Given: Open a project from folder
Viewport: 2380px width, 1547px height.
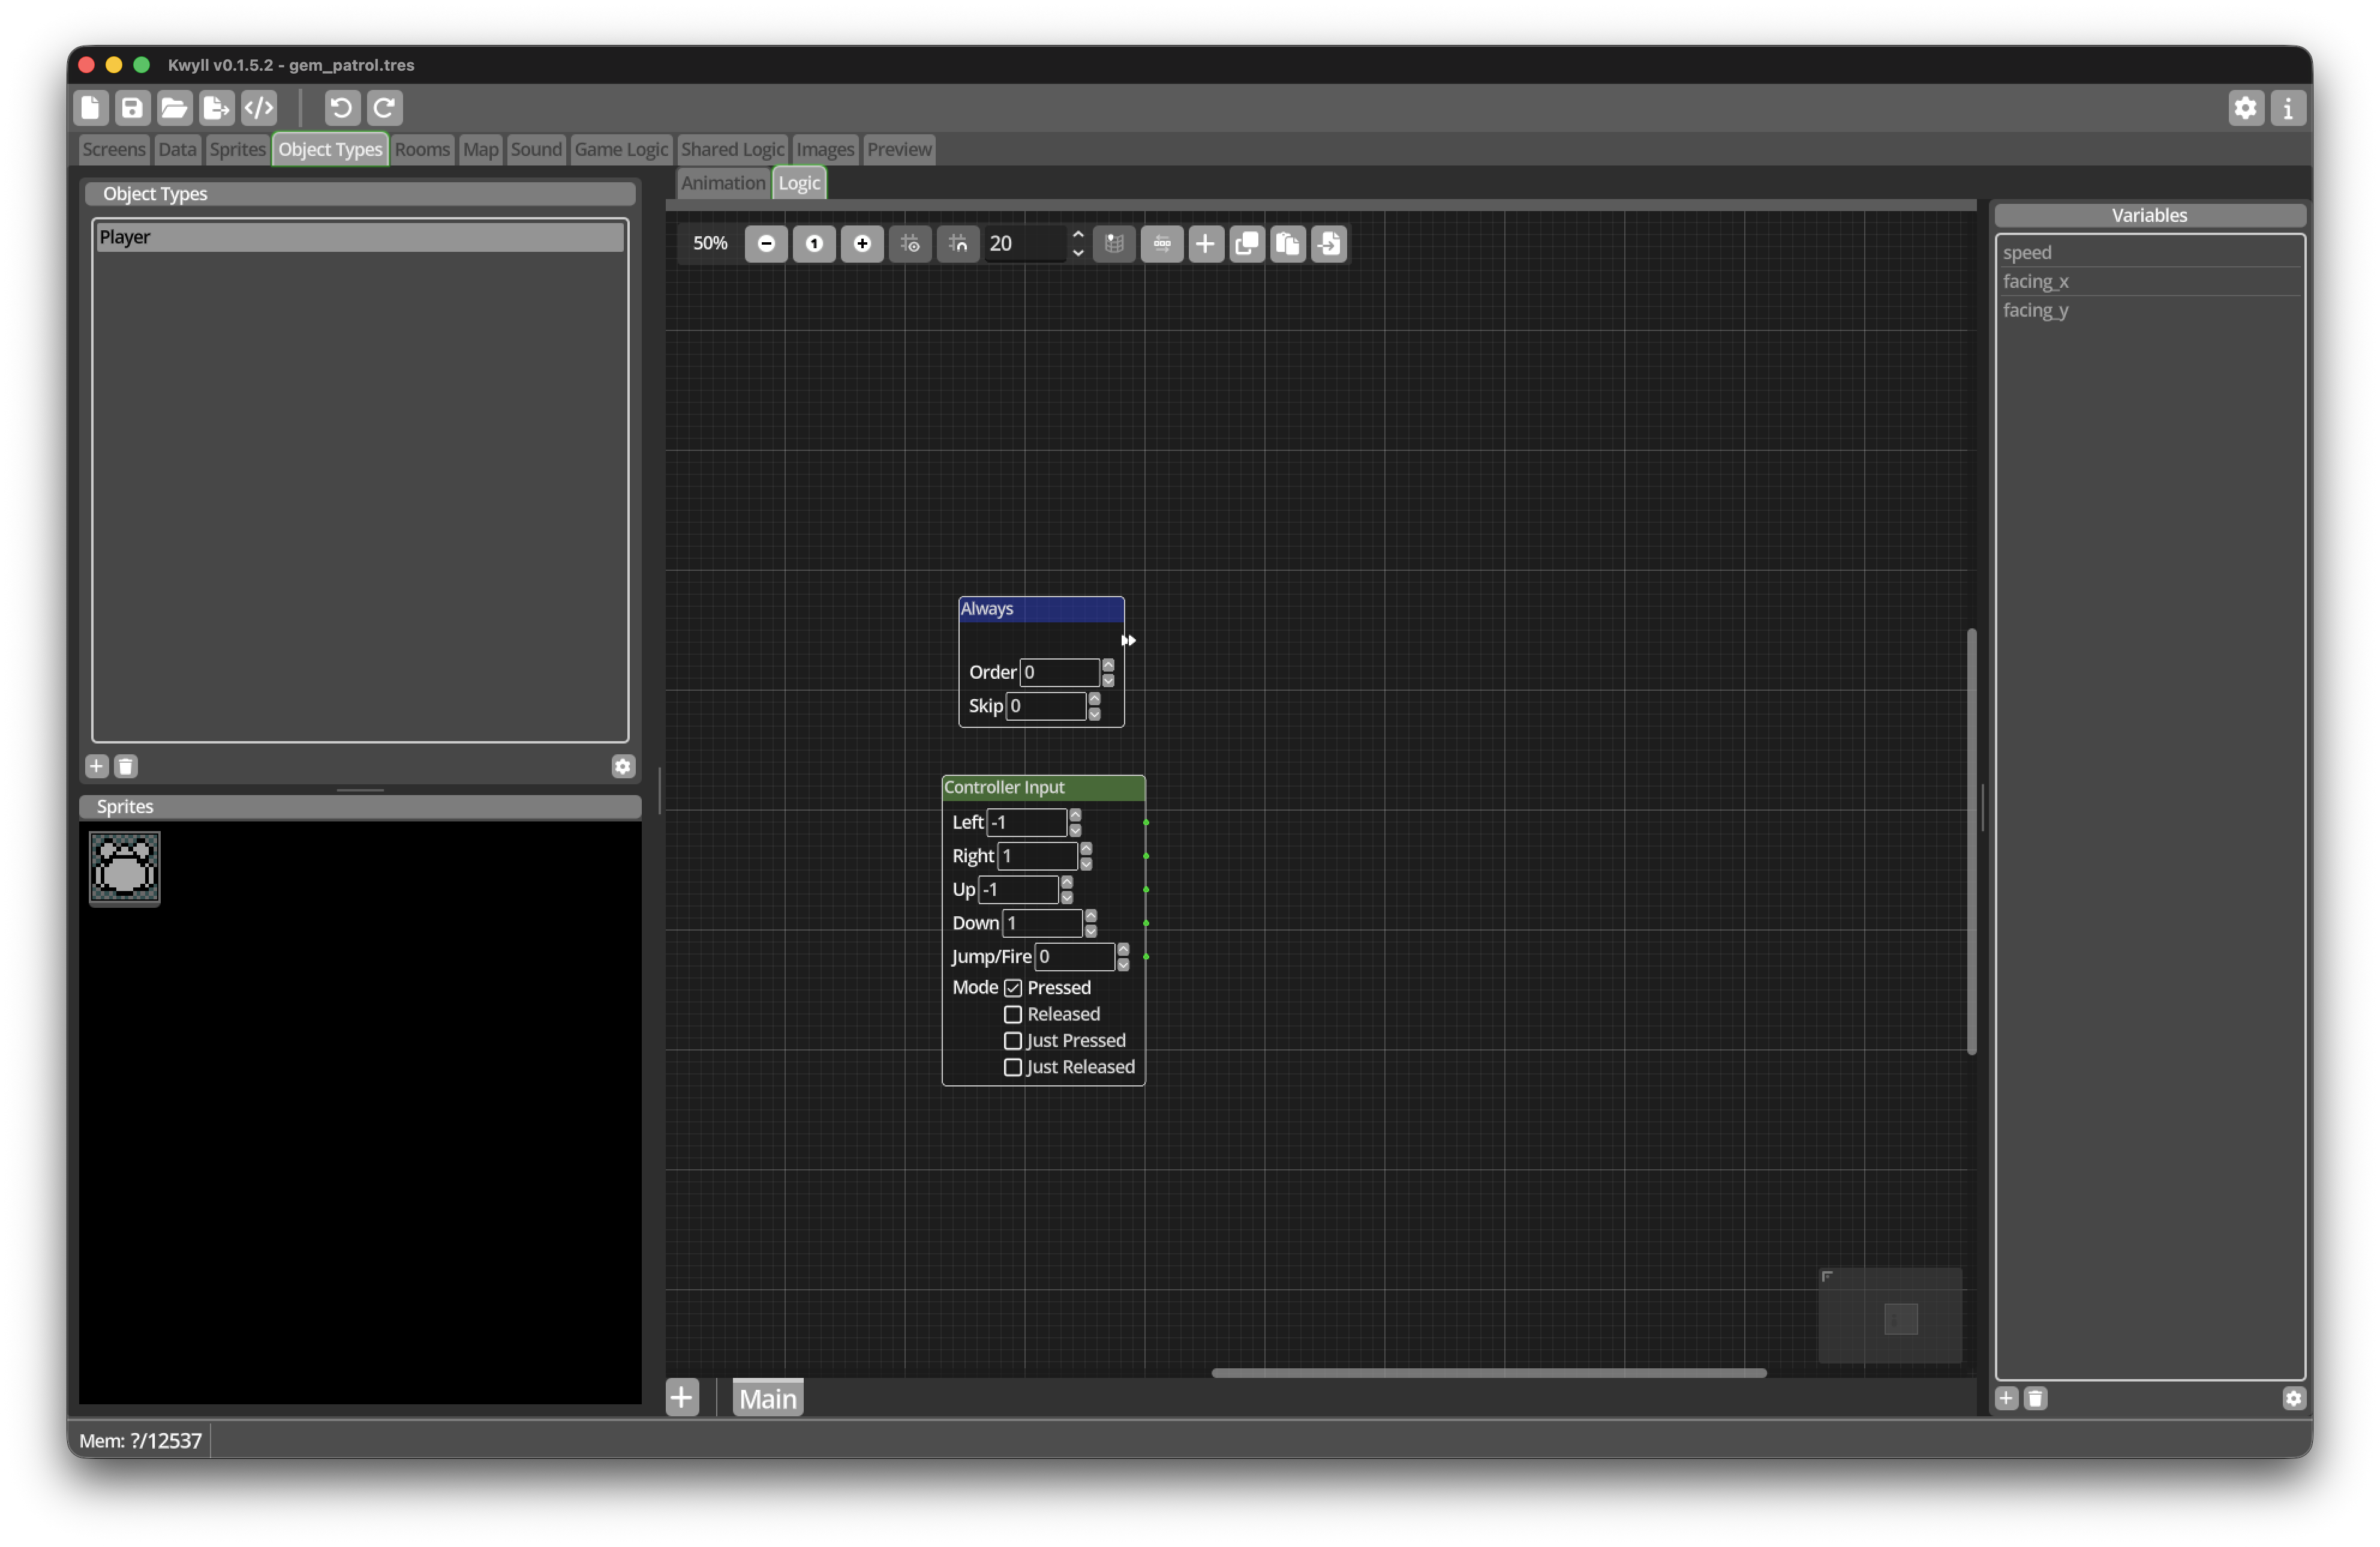Looking at the screenshot, I should point(174,107).
